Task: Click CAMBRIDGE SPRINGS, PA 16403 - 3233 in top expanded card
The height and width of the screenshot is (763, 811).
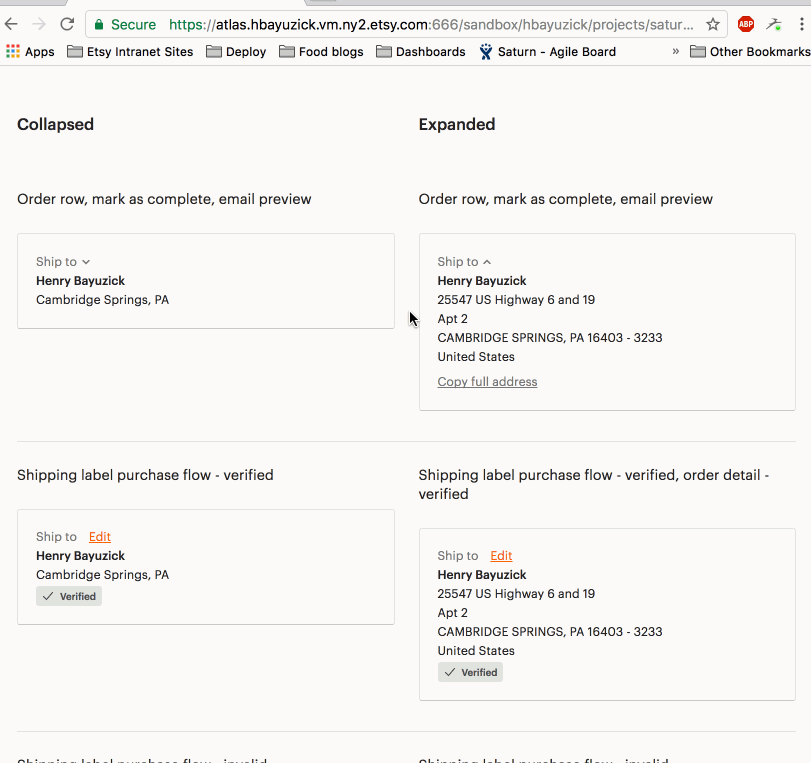Action: [550, 338]
